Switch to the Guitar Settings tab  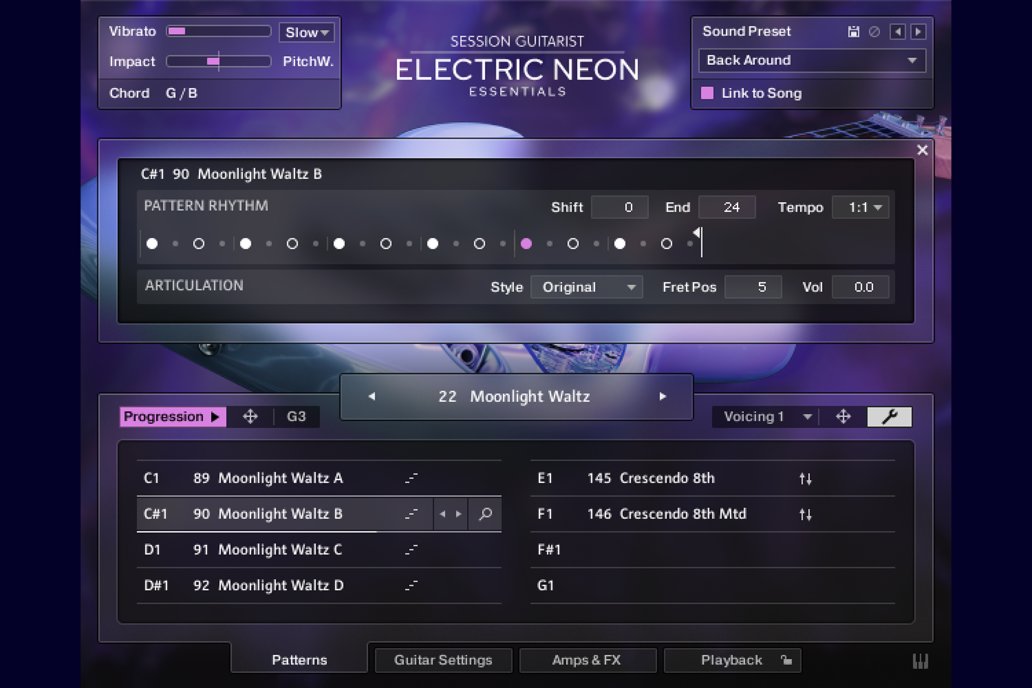tap(443, 660)
